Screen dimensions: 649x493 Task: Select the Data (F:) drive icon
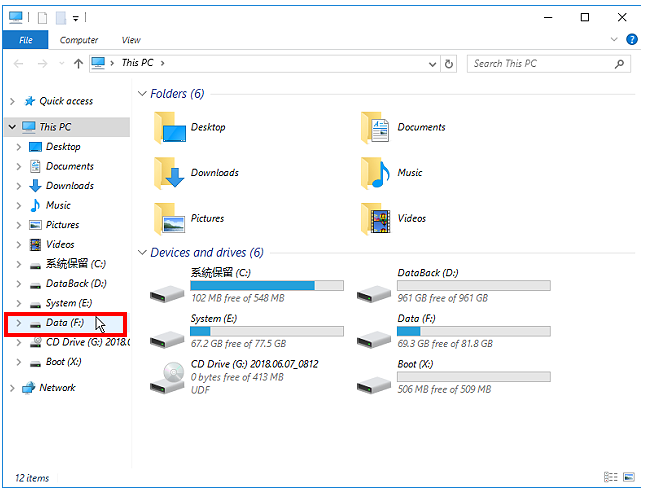(374, 339)
